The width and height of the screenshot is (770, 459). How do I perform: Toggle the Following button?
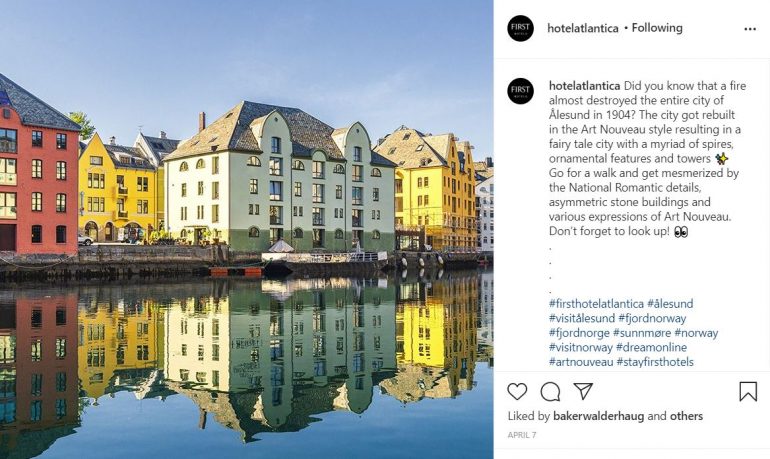657,28
